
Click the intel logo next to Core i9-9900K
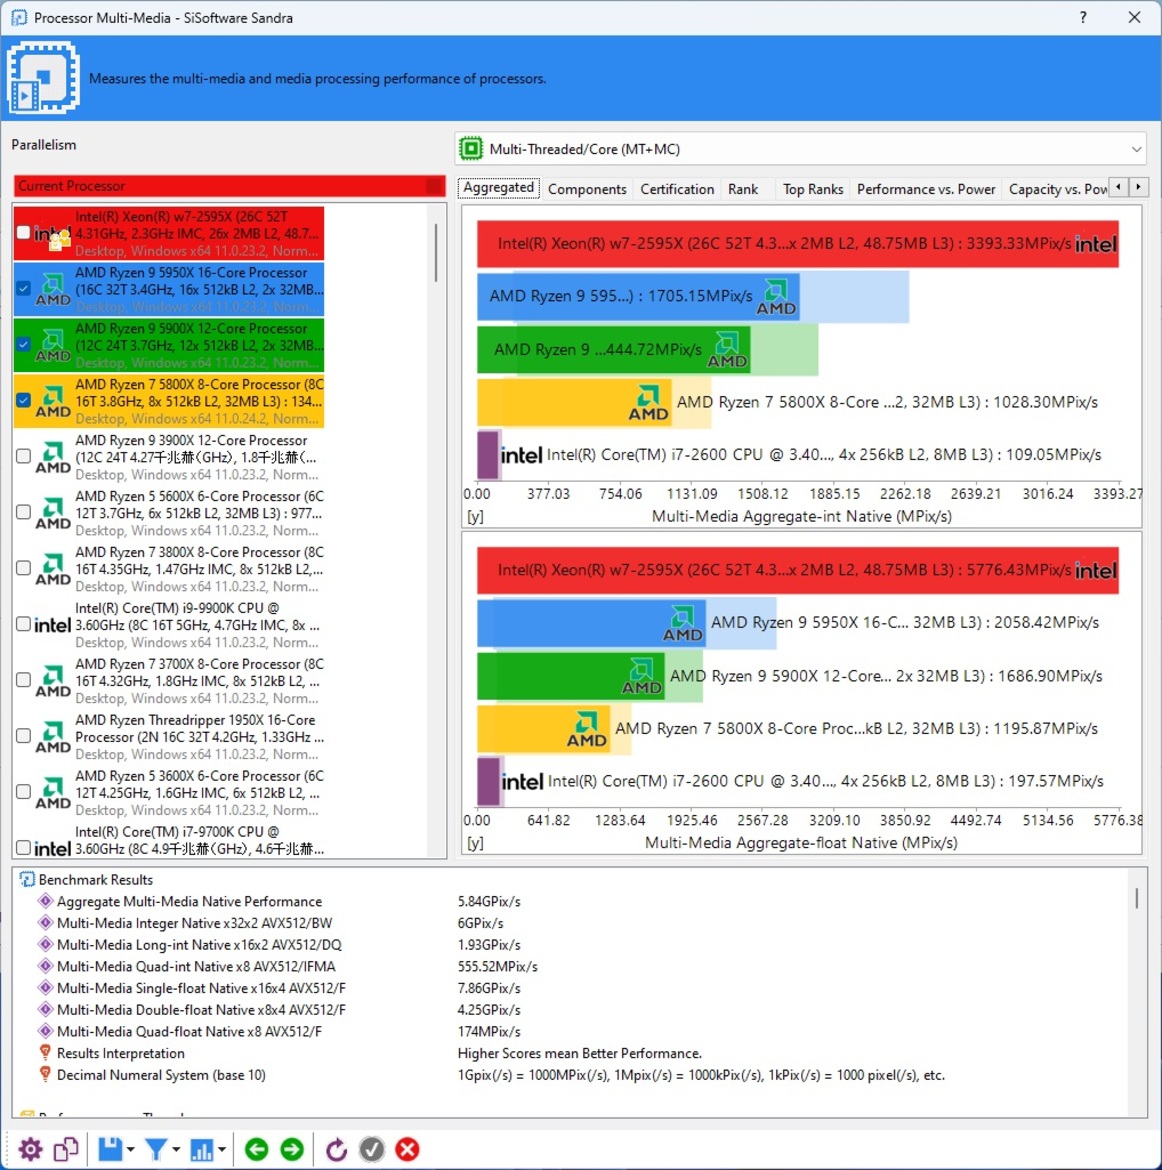coord(53,625)
